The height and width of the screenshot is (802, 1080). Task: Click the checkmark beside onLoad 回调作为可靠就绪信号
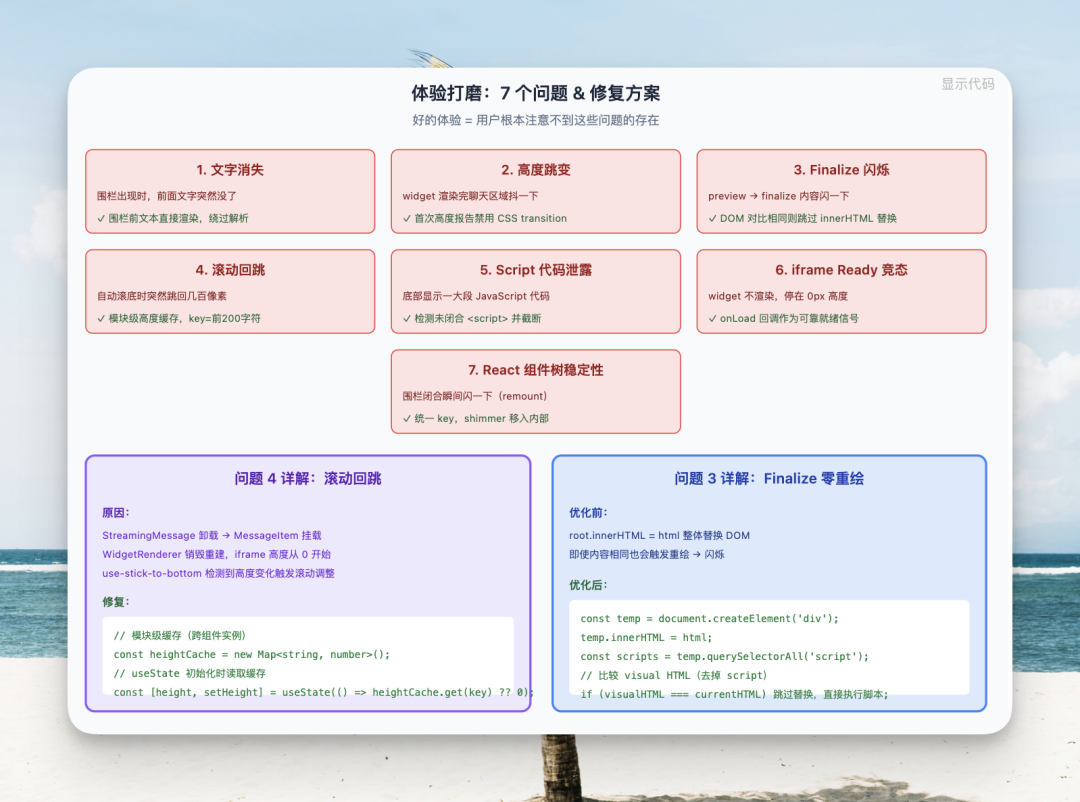714,318
